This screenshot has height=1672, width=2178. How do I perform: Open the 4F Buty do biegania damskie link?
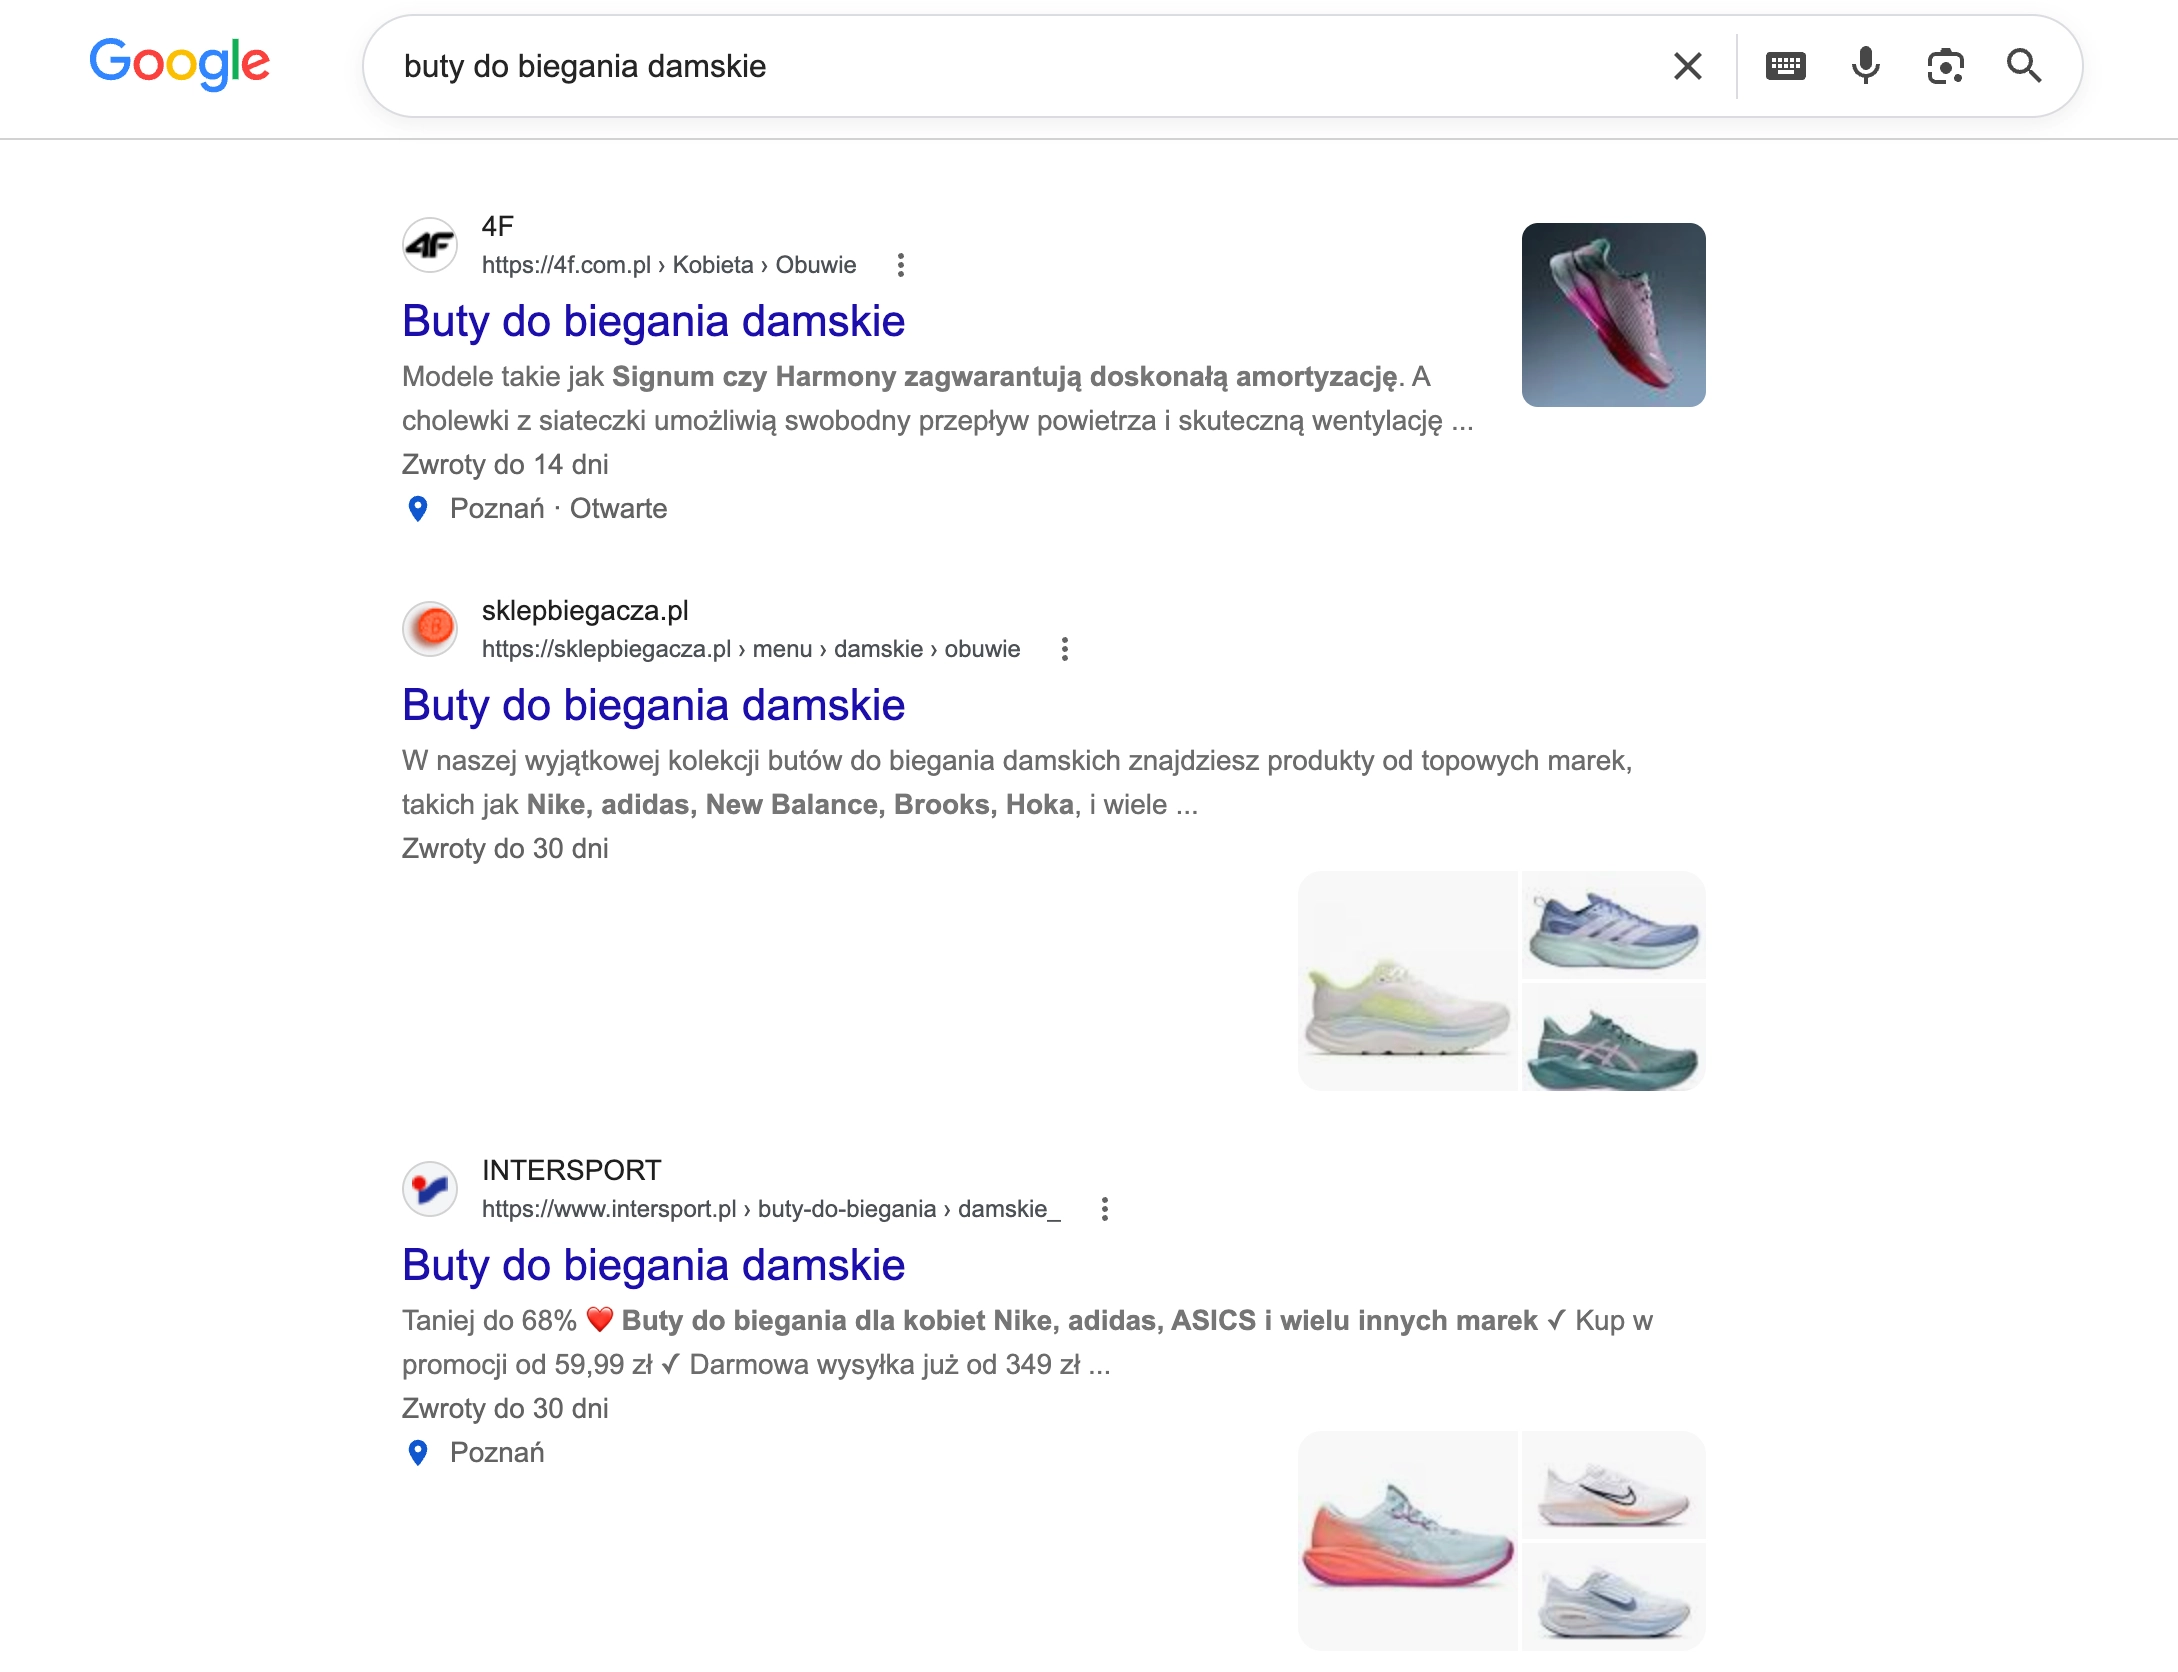(653, 321)
